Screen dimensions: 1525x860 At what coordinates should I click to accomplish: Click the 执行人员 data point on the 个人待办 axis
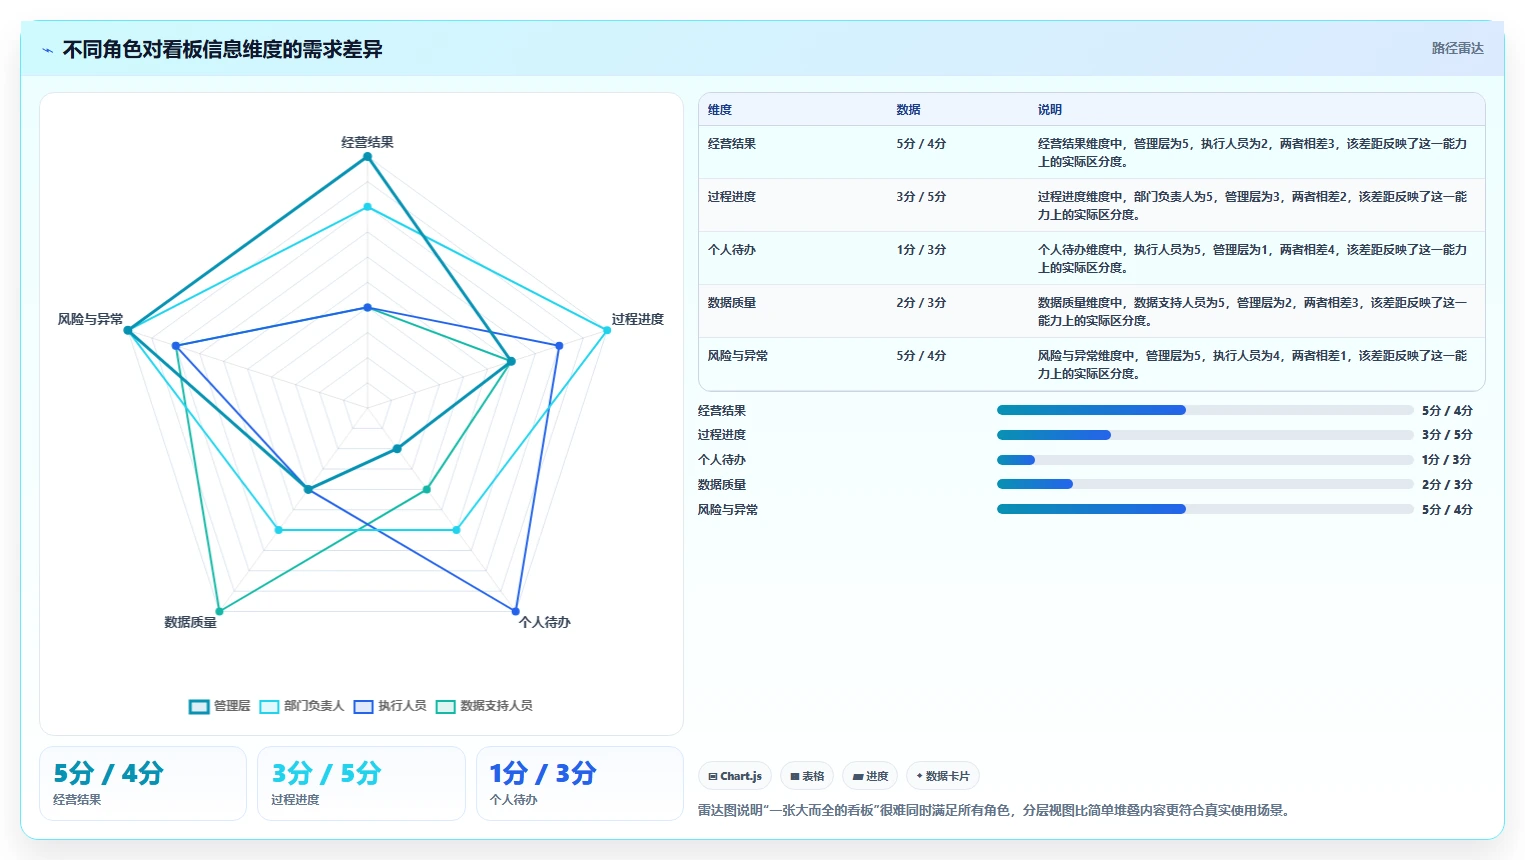click(516, 611)
